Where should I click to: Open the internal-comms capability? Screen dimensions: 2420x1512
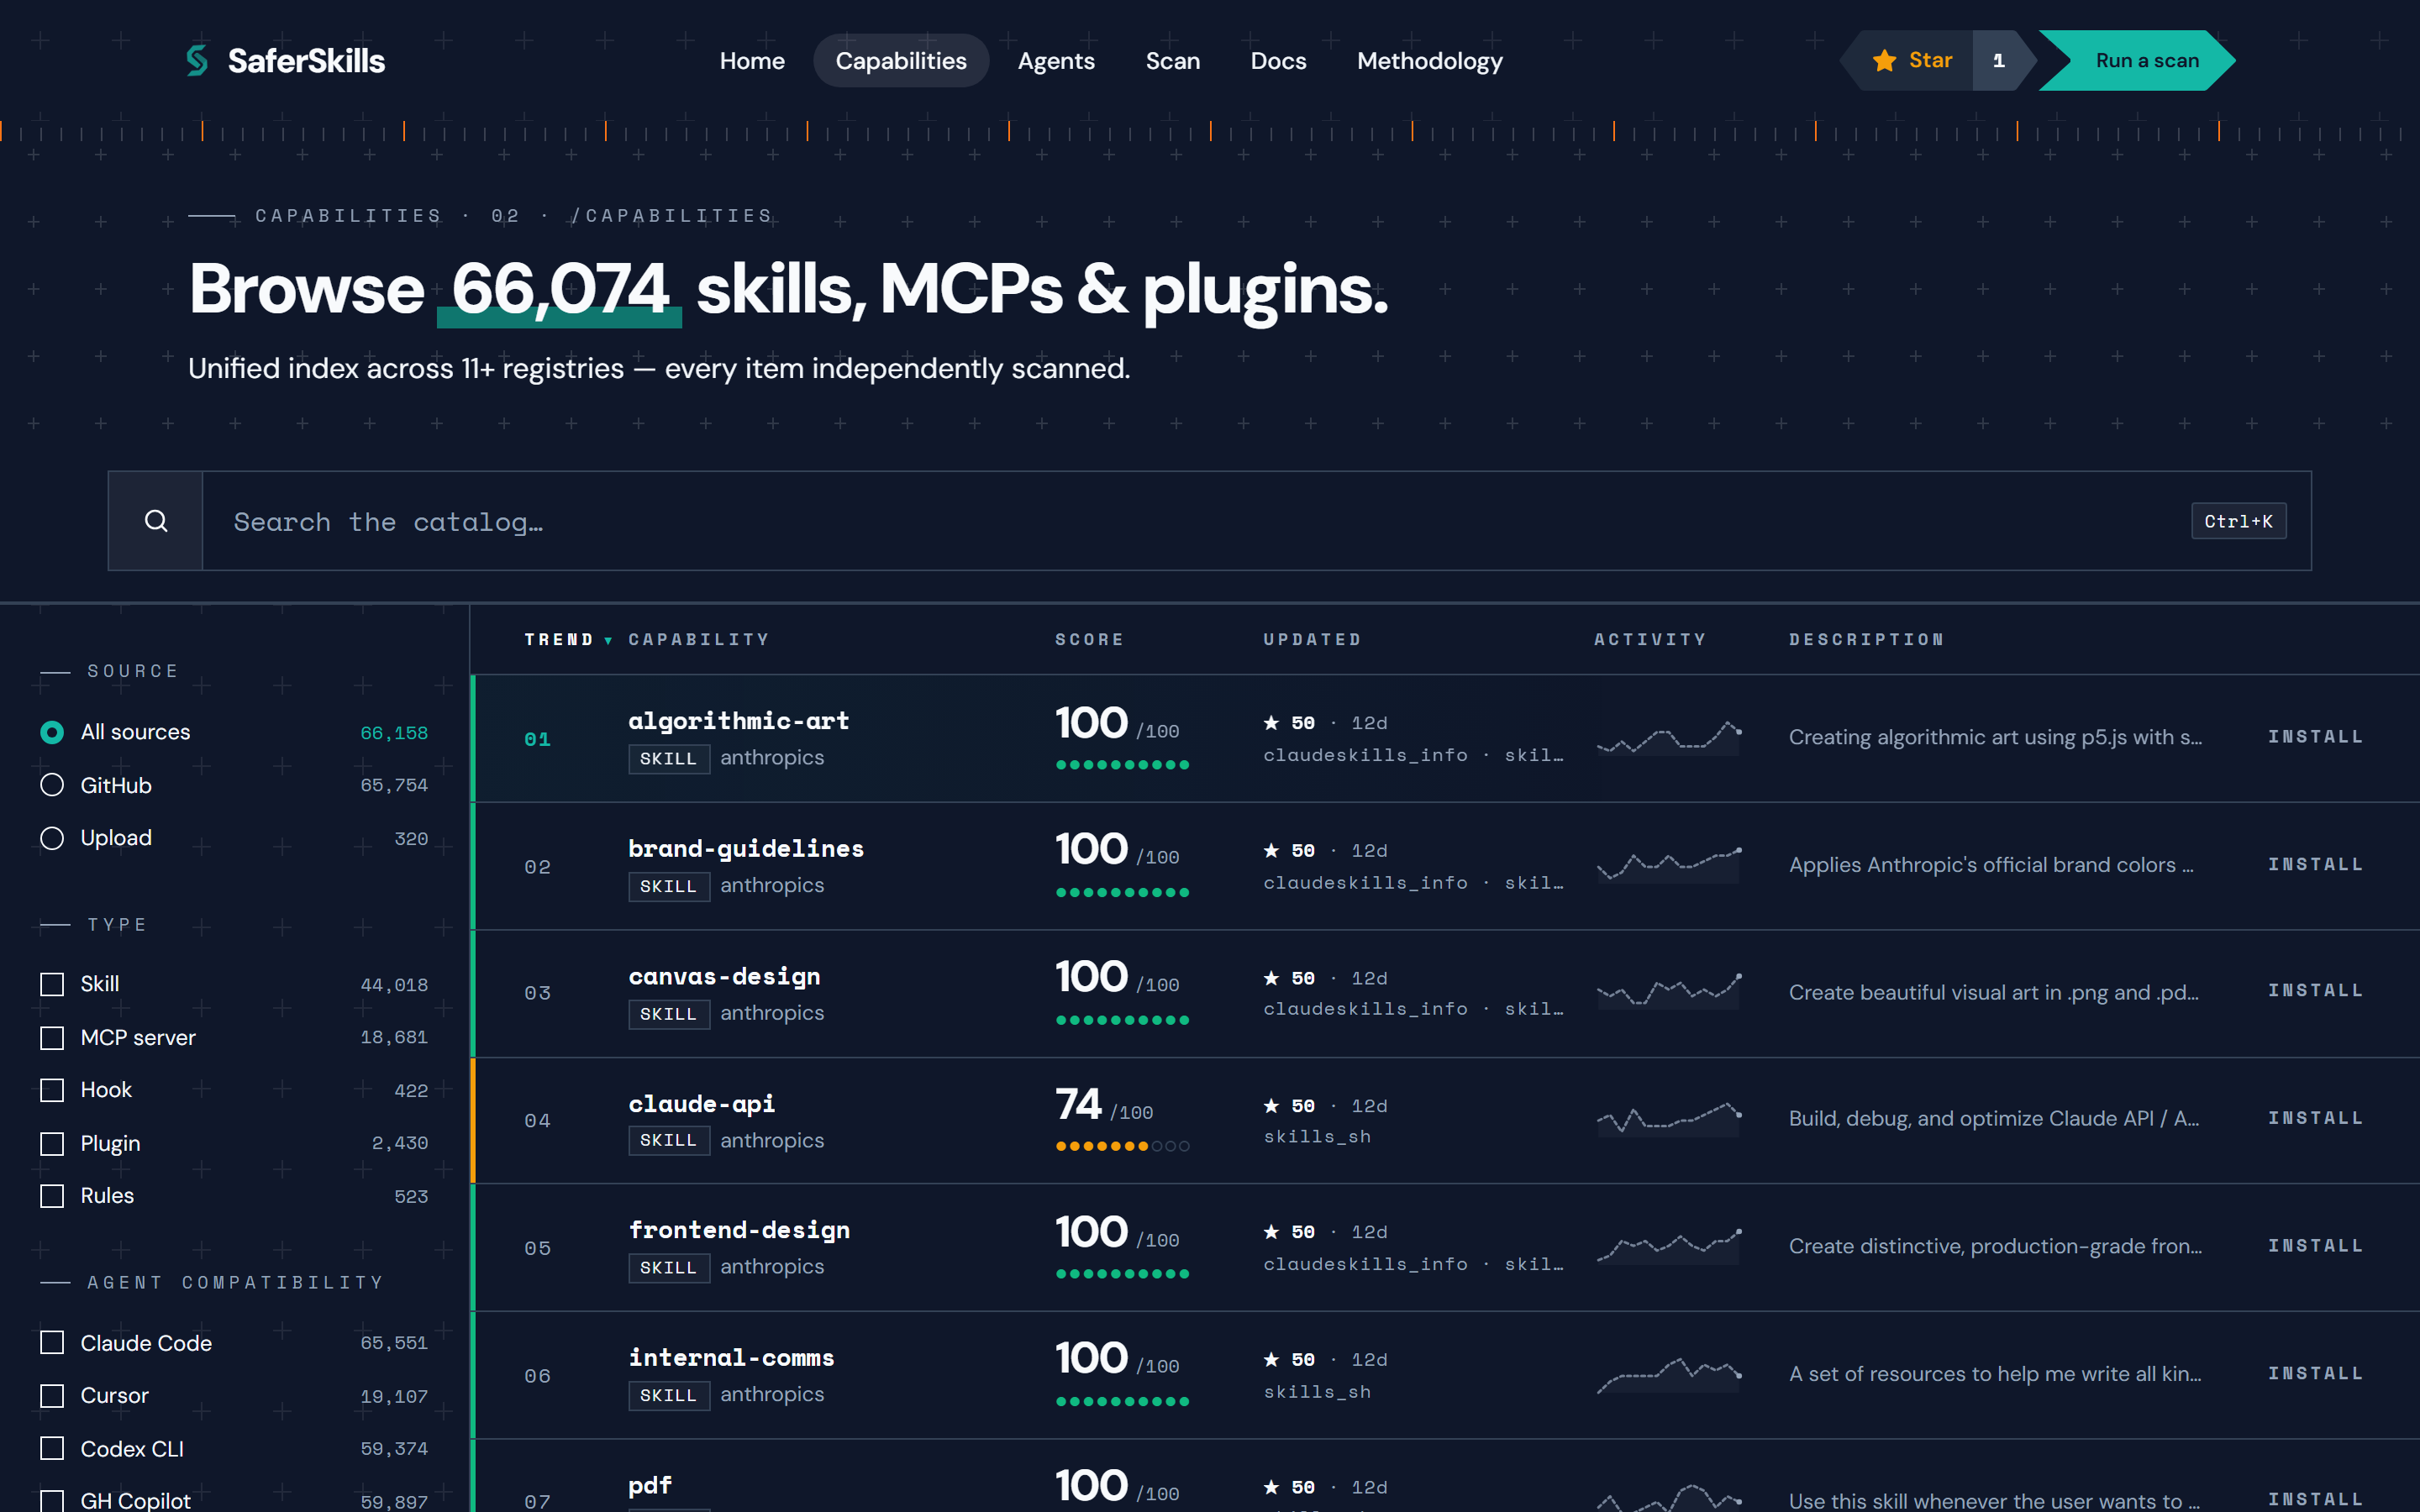tap(731, 1358)
